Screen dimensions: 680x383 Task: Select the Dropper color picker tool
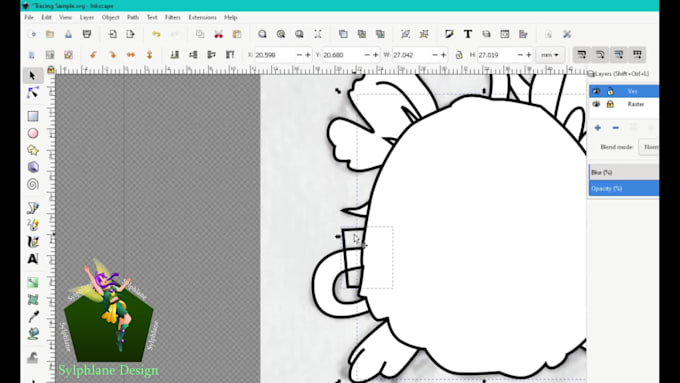pyautogui.click(x=33, y=317)
